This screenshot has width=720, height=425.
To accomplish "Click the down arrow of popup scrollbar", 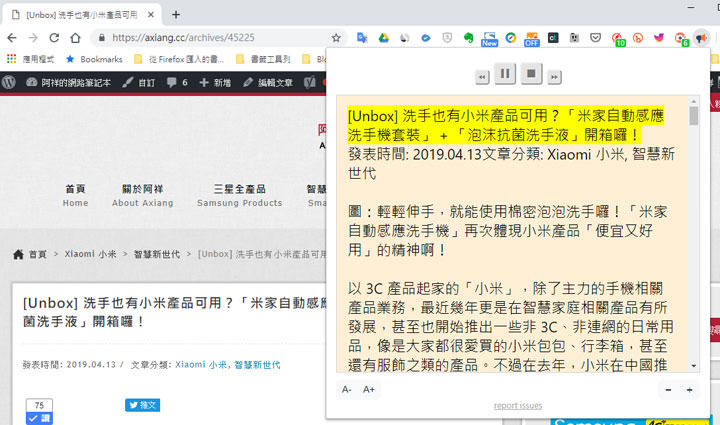I will click(x=693, y=366).
